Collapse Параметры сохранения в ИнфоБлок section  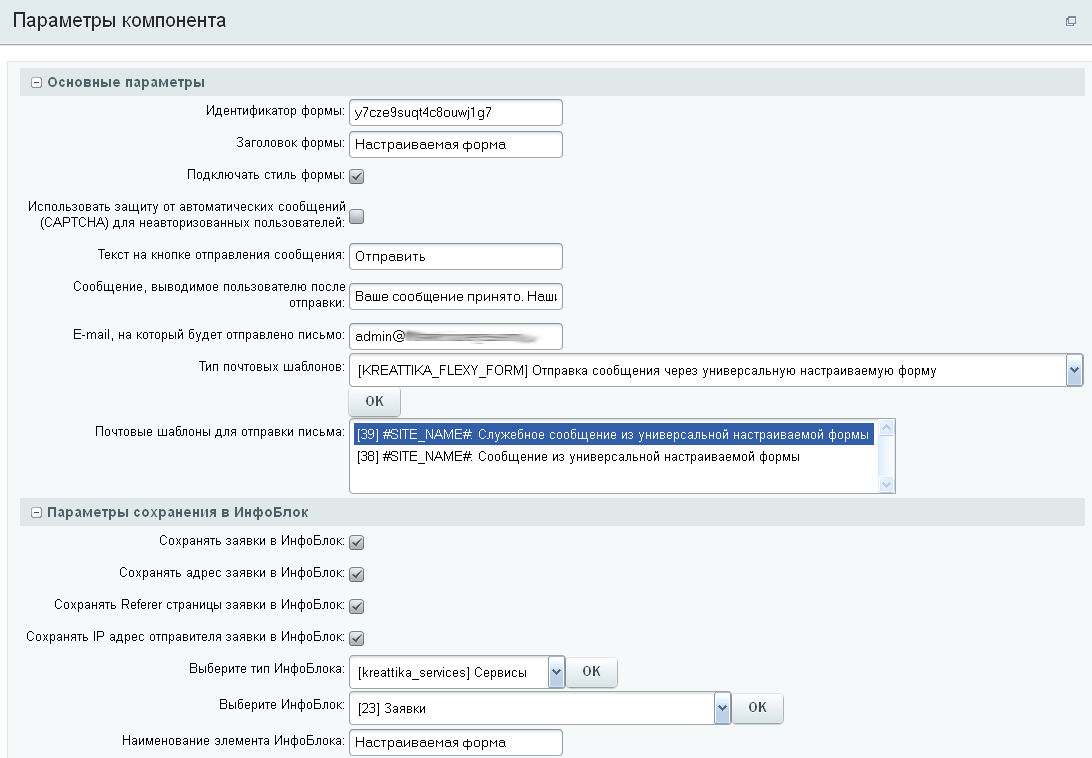pos(37,513)
